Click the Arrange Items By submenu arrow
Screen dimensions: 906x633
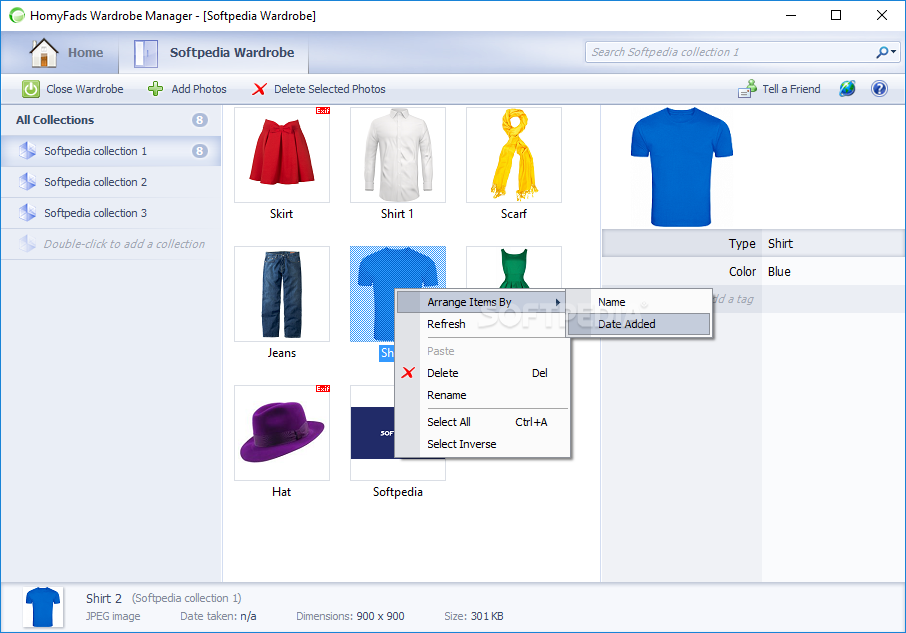(558, 302)
